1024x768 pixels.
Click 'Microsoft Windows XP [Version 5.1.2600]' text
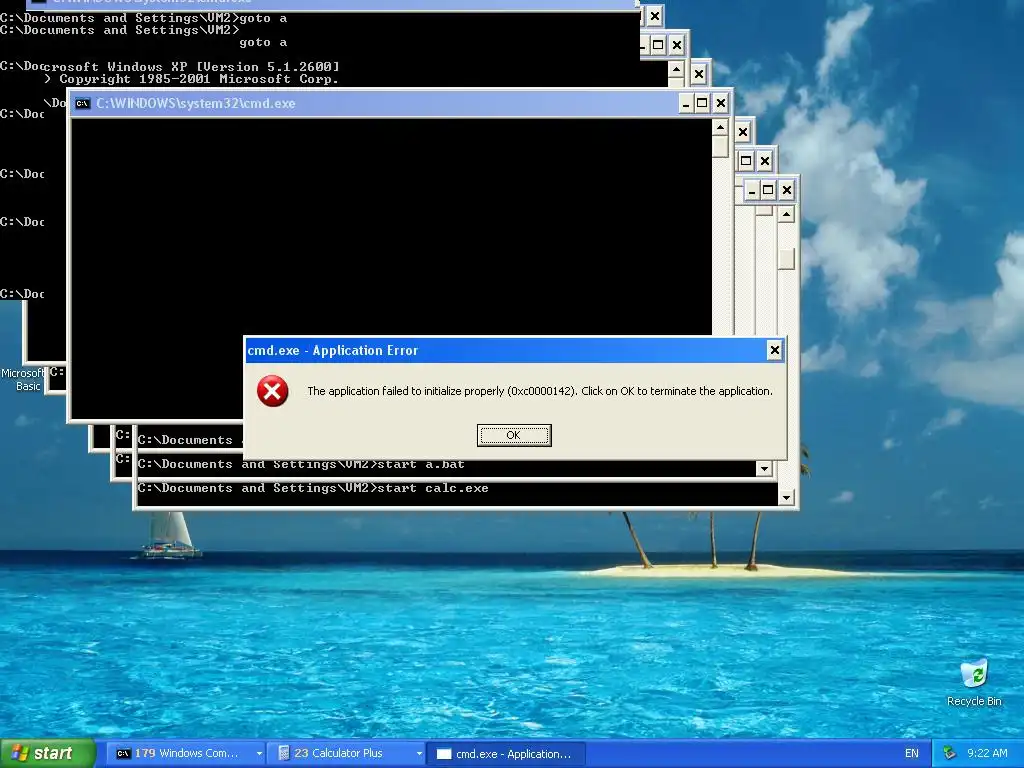coord(191,67)
